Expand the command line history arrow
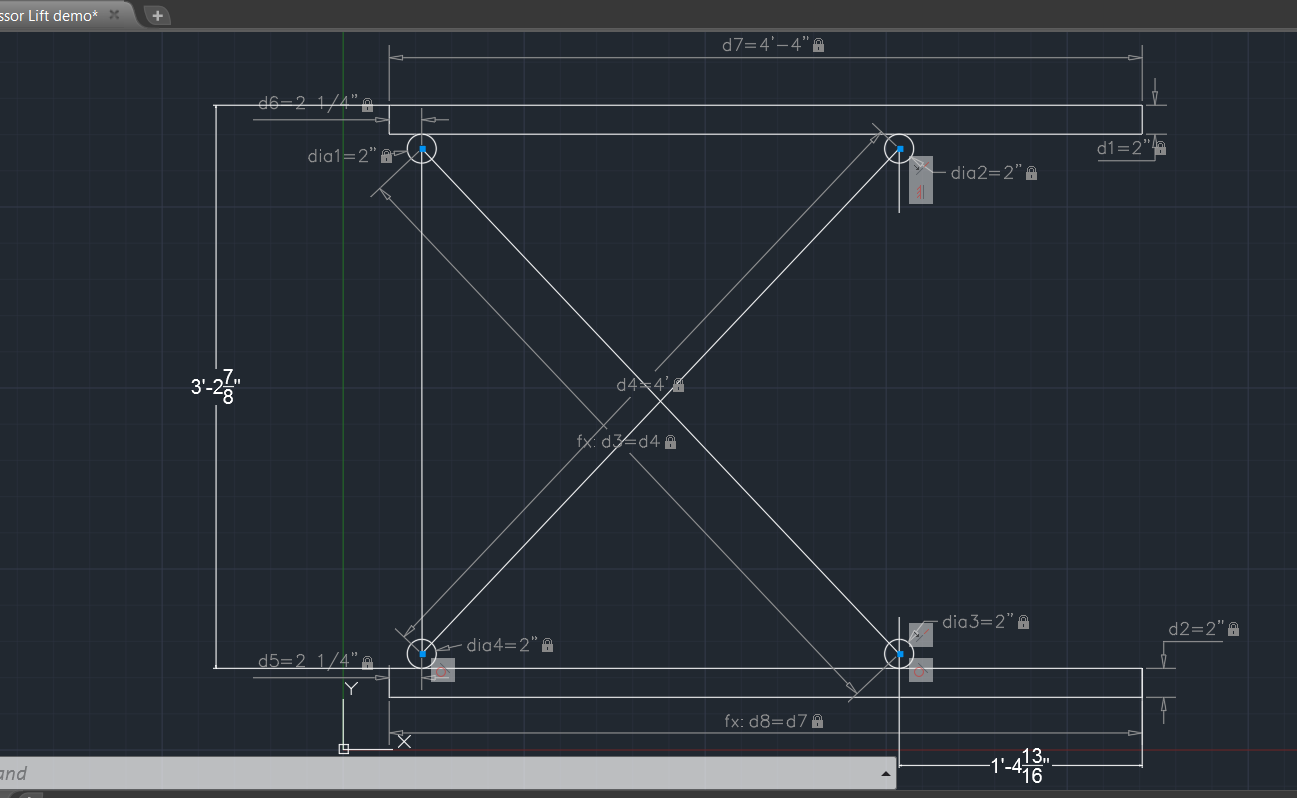The width and height of the screenshot is (1297, 798). coord(886,774)
